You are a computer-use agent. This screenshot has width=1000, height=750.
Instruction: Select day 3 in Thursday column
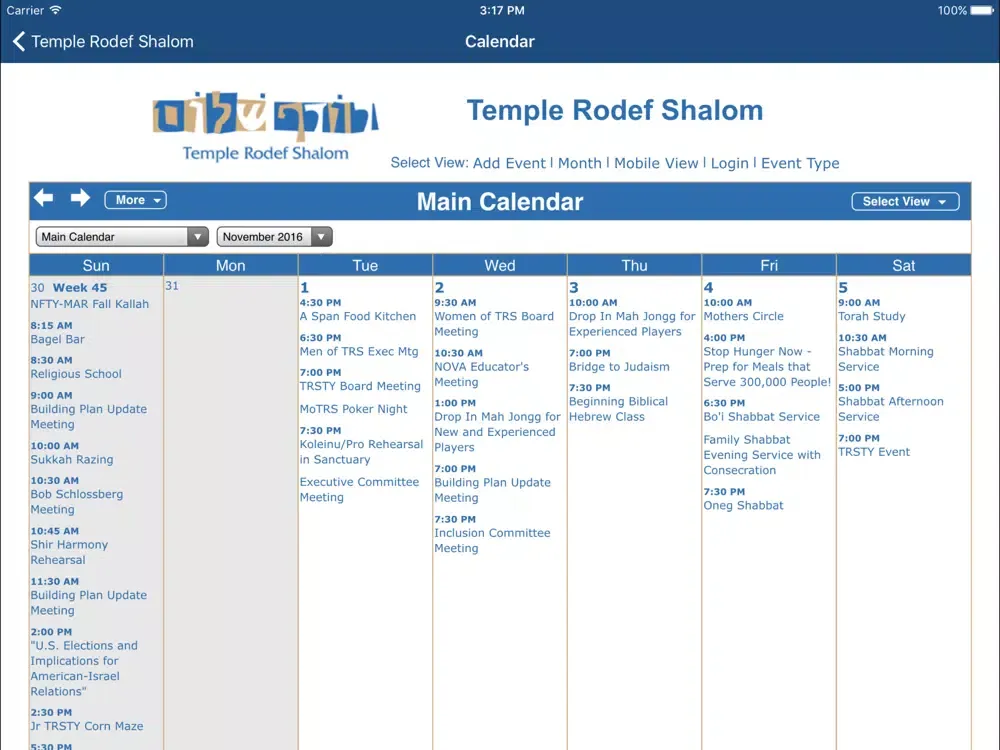coord(574,288)
